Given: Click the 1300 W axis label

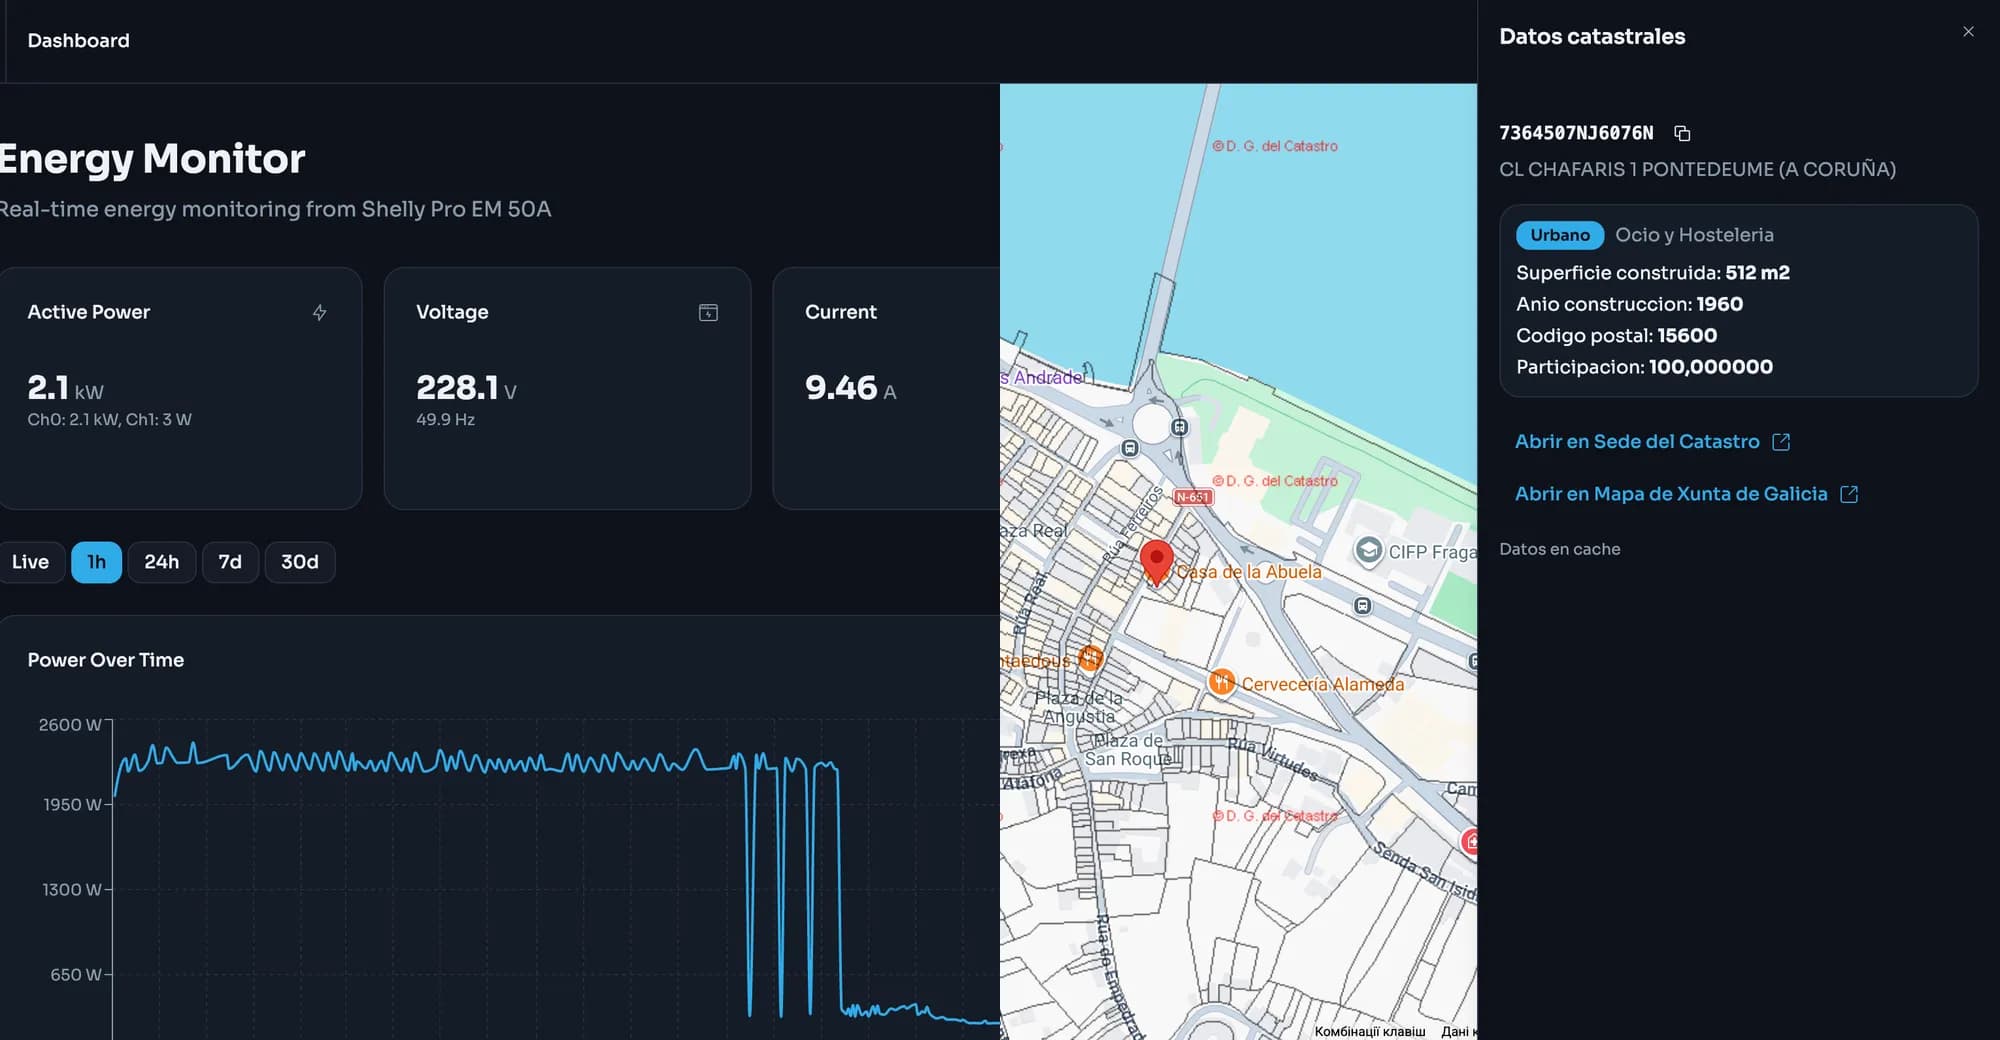Looking at the screenshot, I should [72, 890].
